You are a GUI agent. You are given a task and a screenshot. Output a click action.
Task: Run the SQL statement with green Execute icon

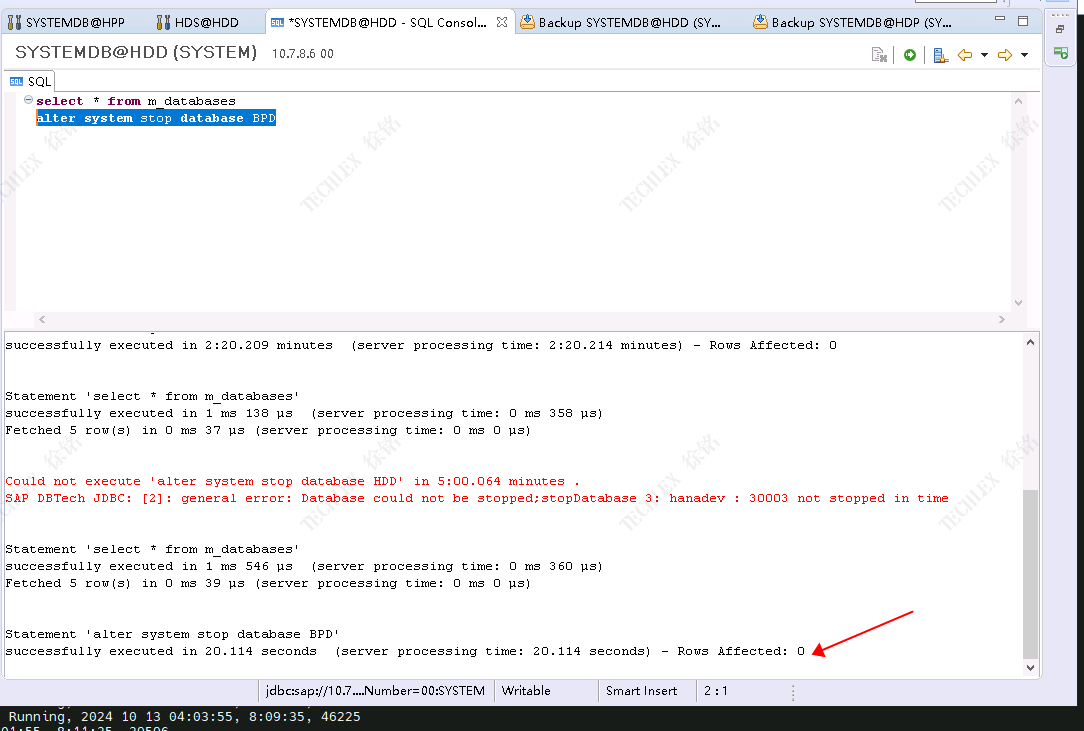(x=909, y=55)
